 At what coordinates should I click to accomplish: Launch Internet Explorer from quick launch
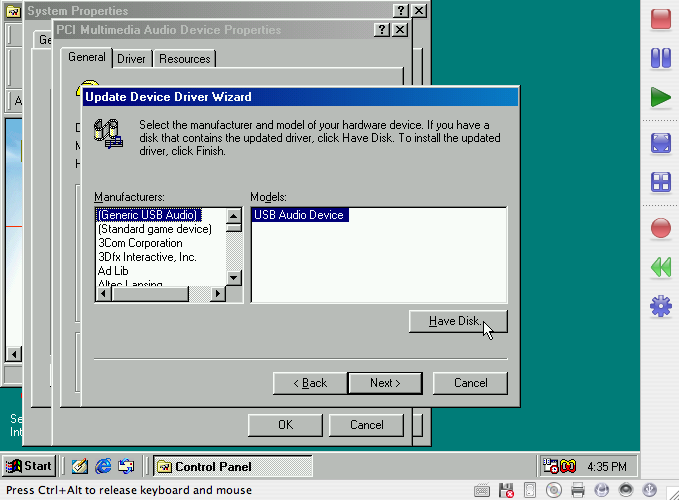tap(103, 466)
